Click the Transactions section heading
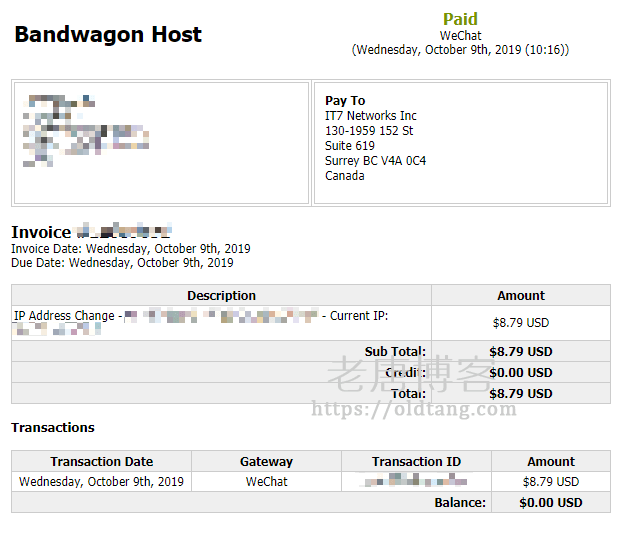This screenshot has width=624, height=552. click(53, 428)
